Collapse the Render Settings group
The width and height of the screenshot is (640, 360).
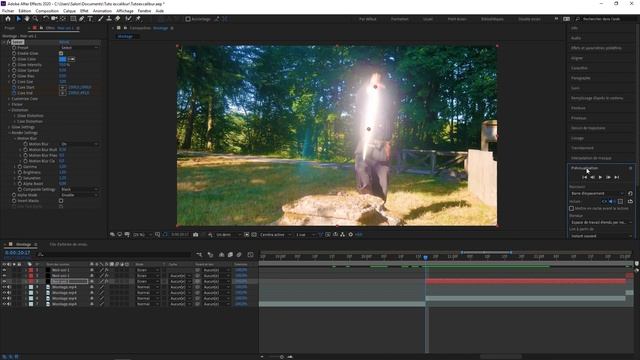[x=9, y=133]
